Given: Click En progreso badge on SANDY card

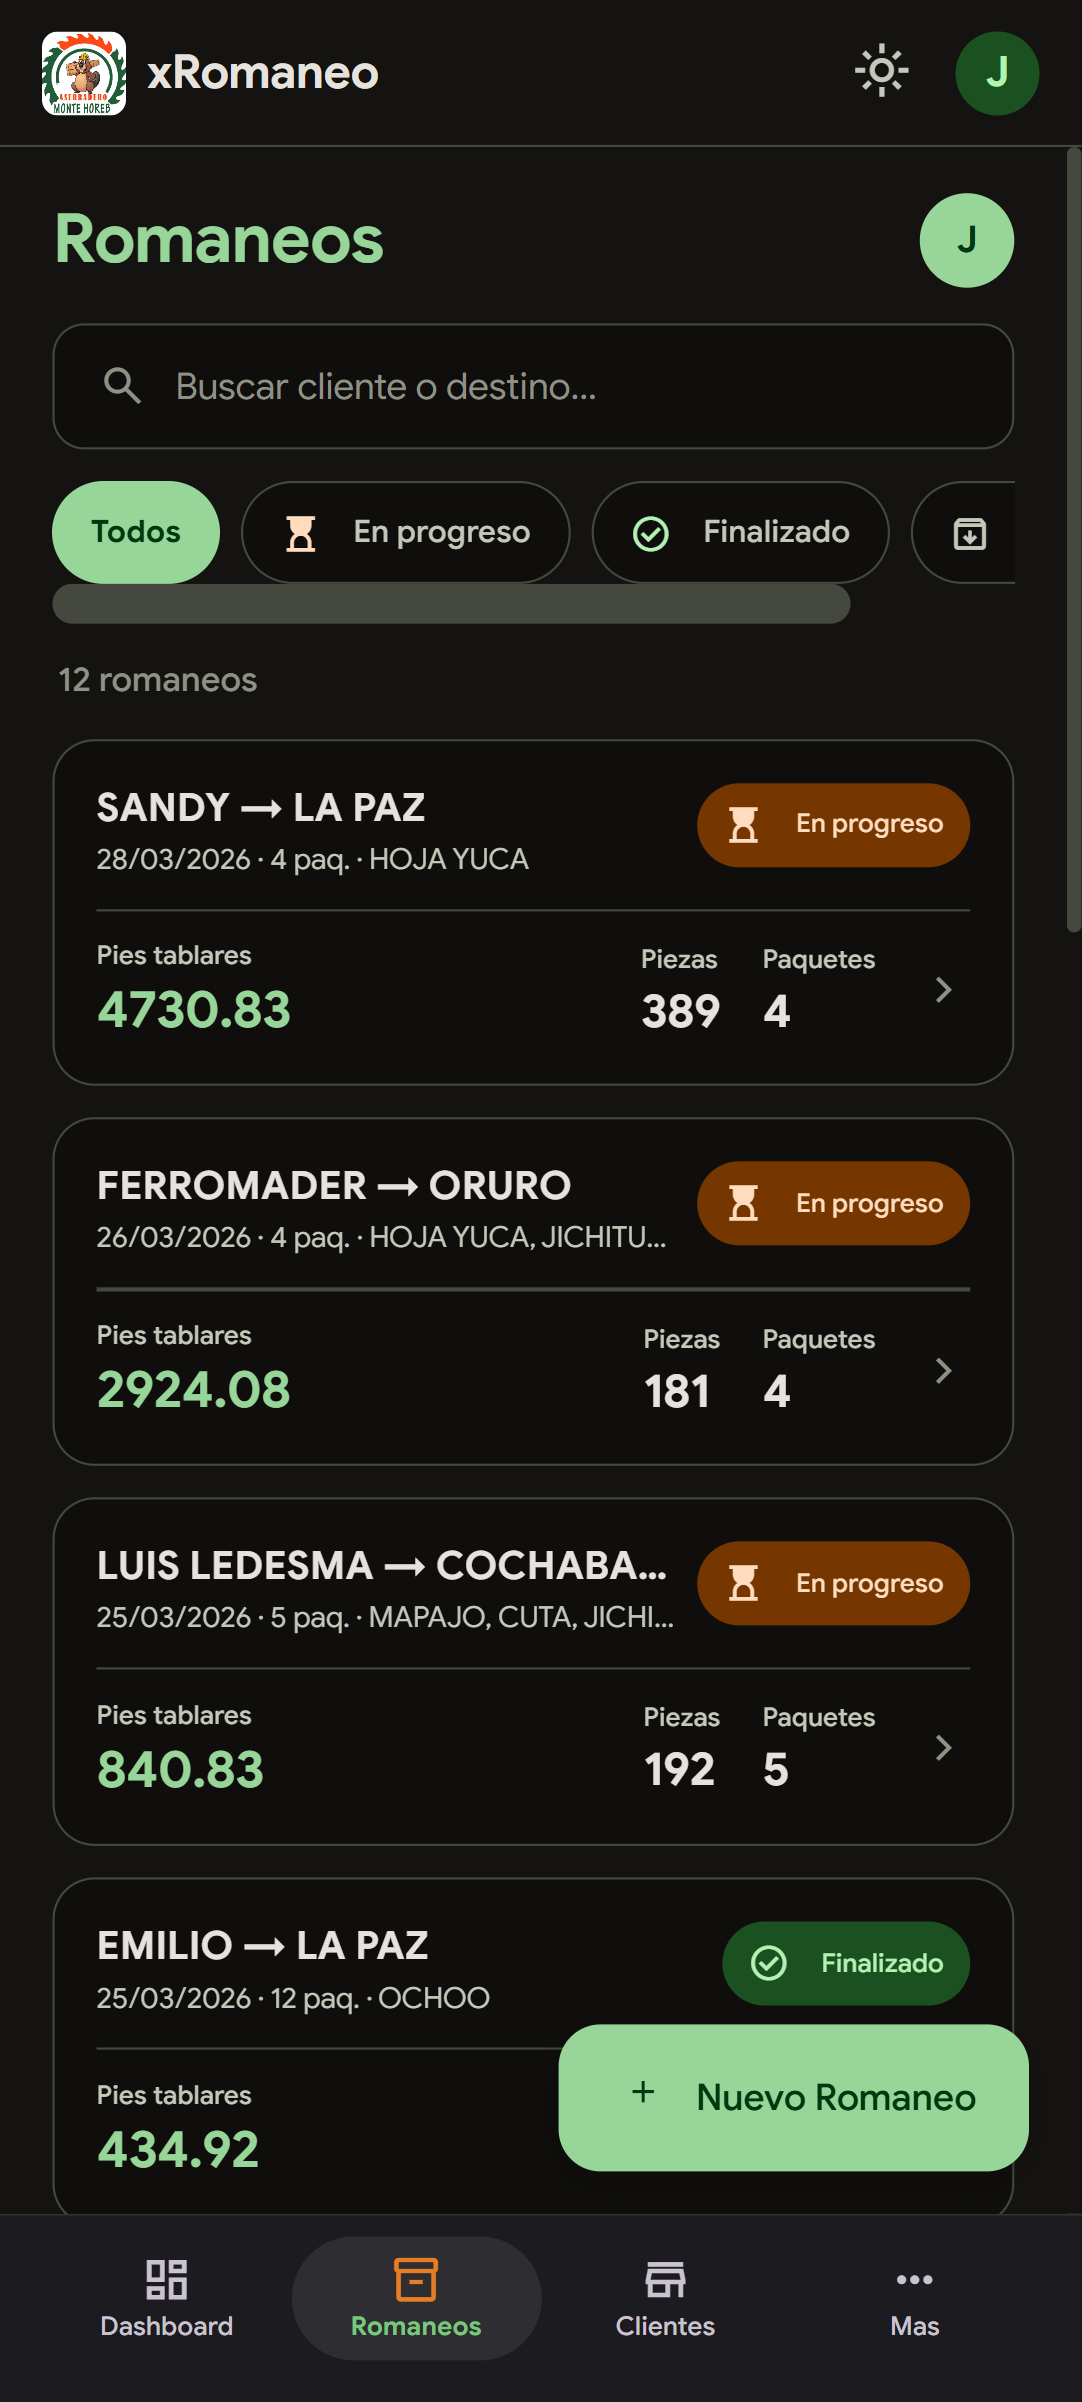Looking at the screenshot, I should pyautogui.click(x=833, y=824).
